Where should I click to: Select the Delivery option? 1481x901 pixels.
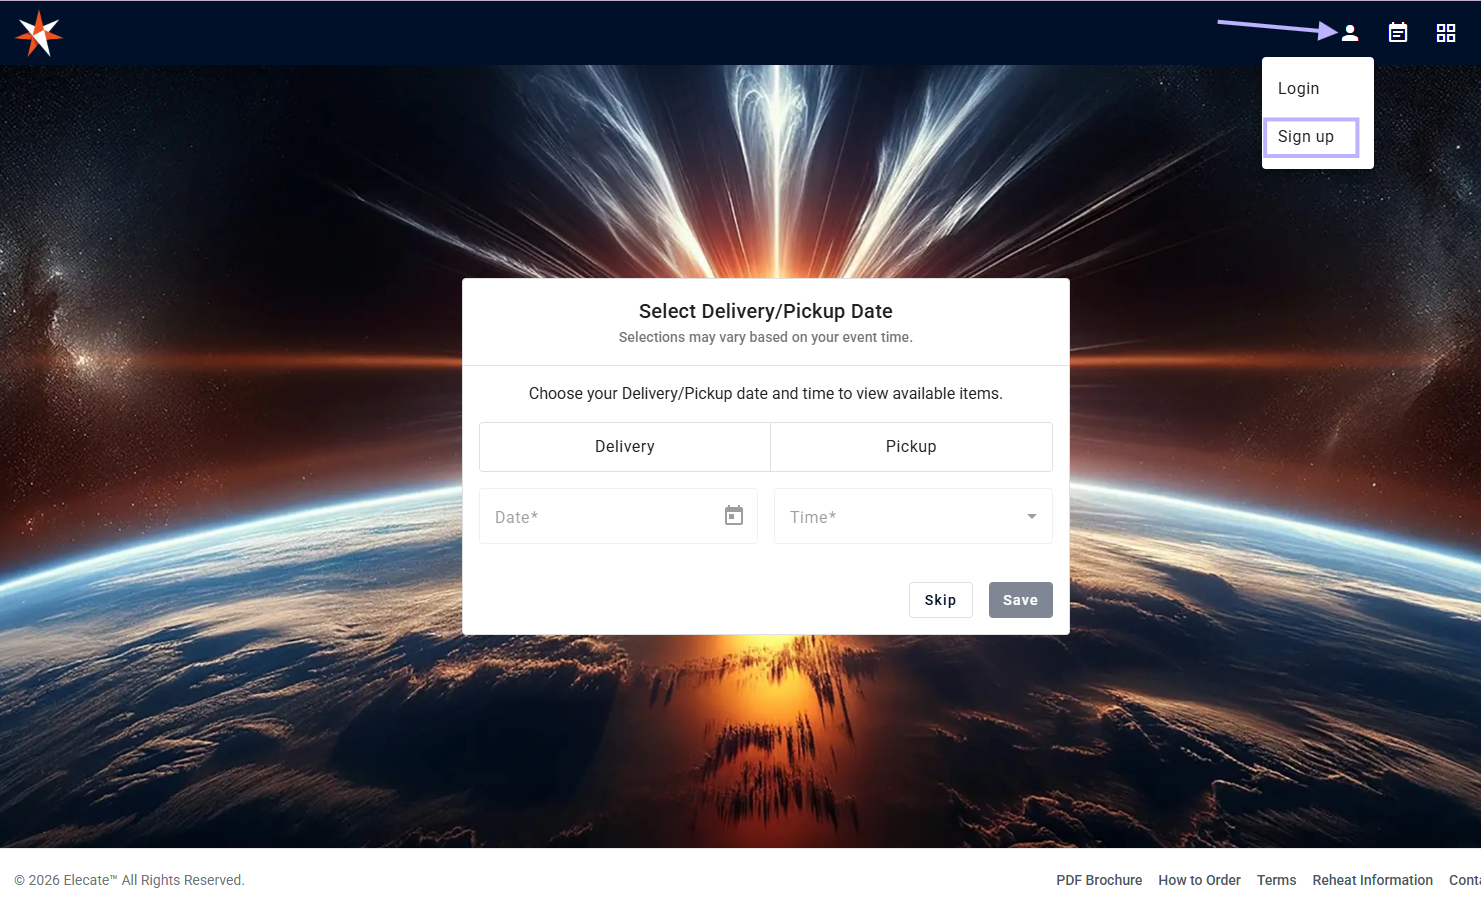click(624, 447)
